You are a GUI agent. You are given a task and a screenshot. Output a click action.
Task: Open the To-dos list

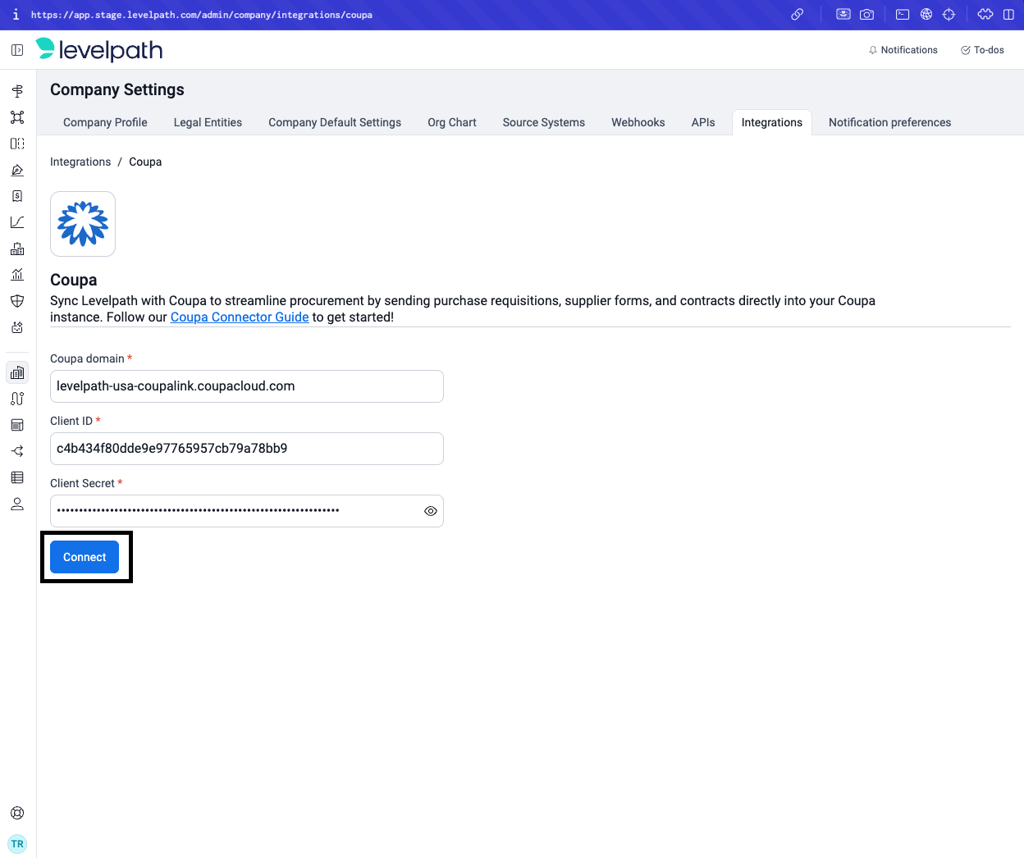click(x=982, y=50)
